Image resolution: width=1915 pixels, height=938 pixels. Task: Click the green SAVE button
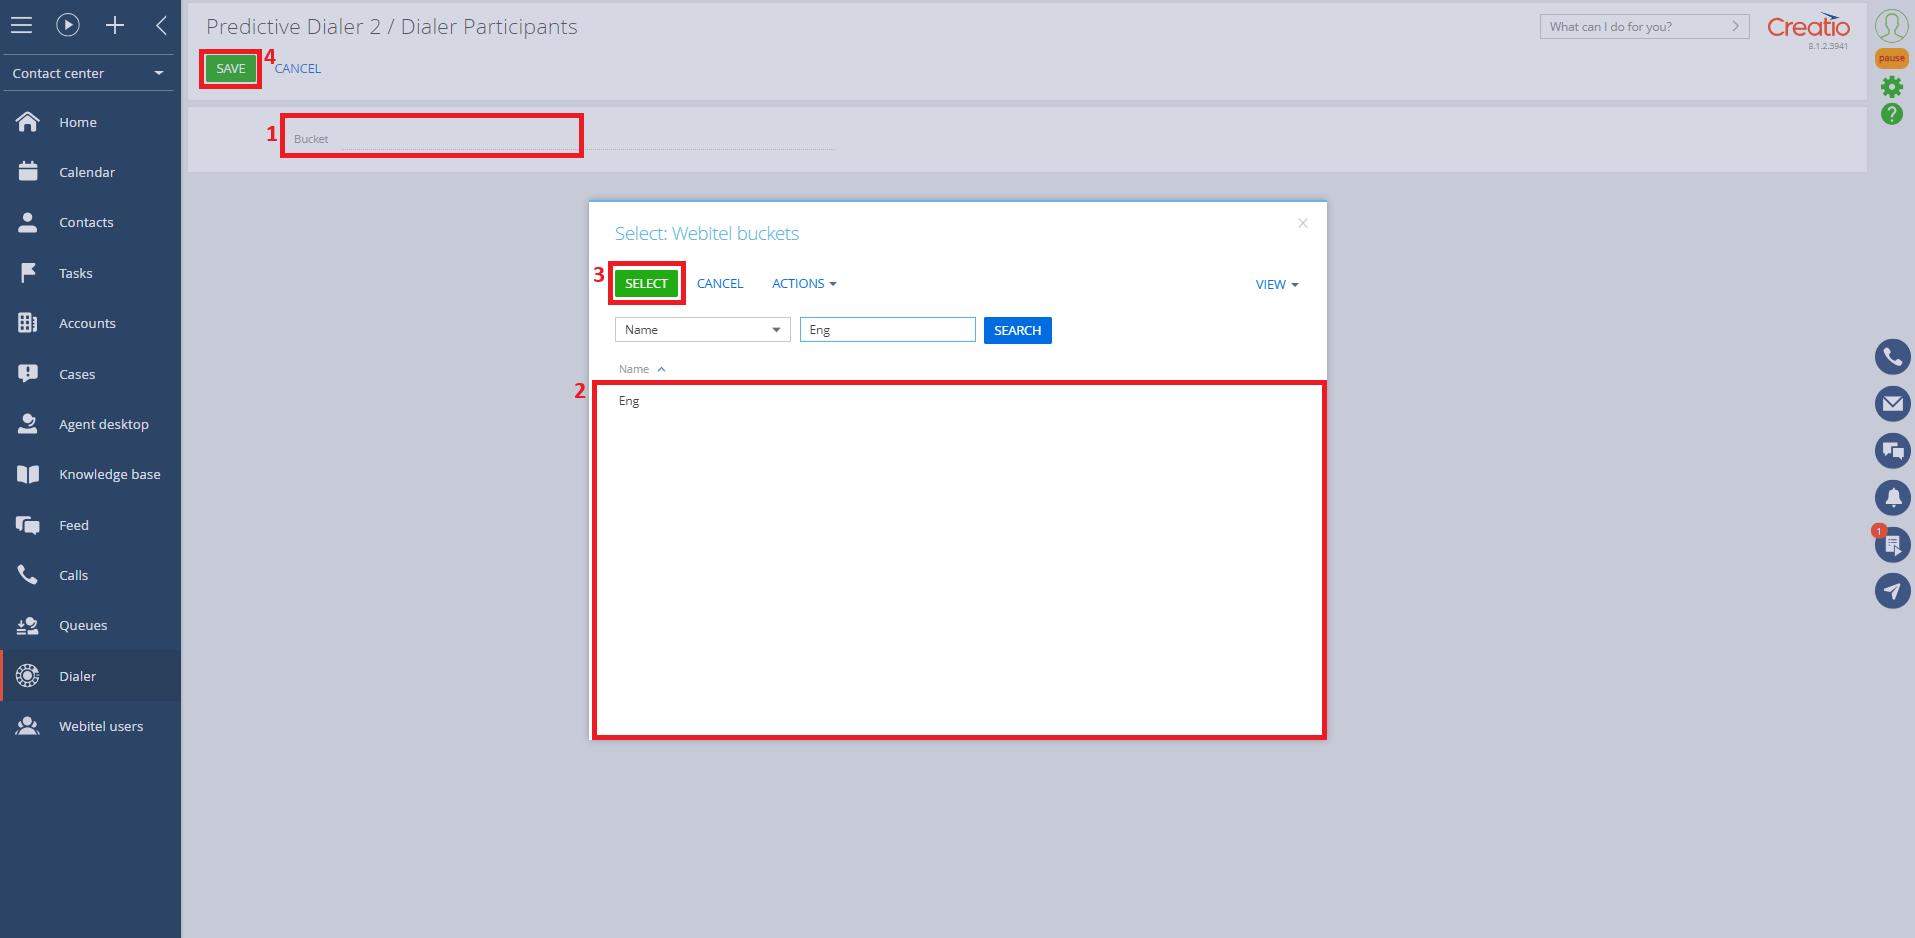pyautogui.click(x=231, y=69)
